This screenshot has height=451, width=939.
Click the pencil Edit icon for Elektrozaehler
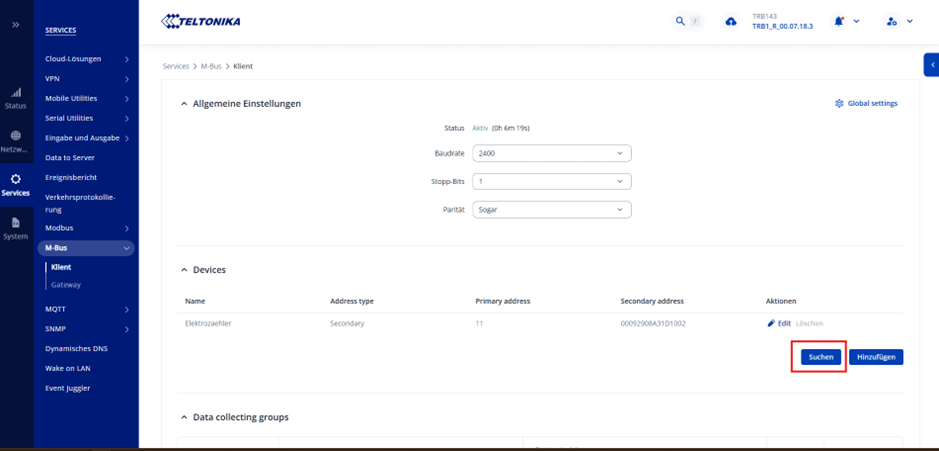pos(771,323)
